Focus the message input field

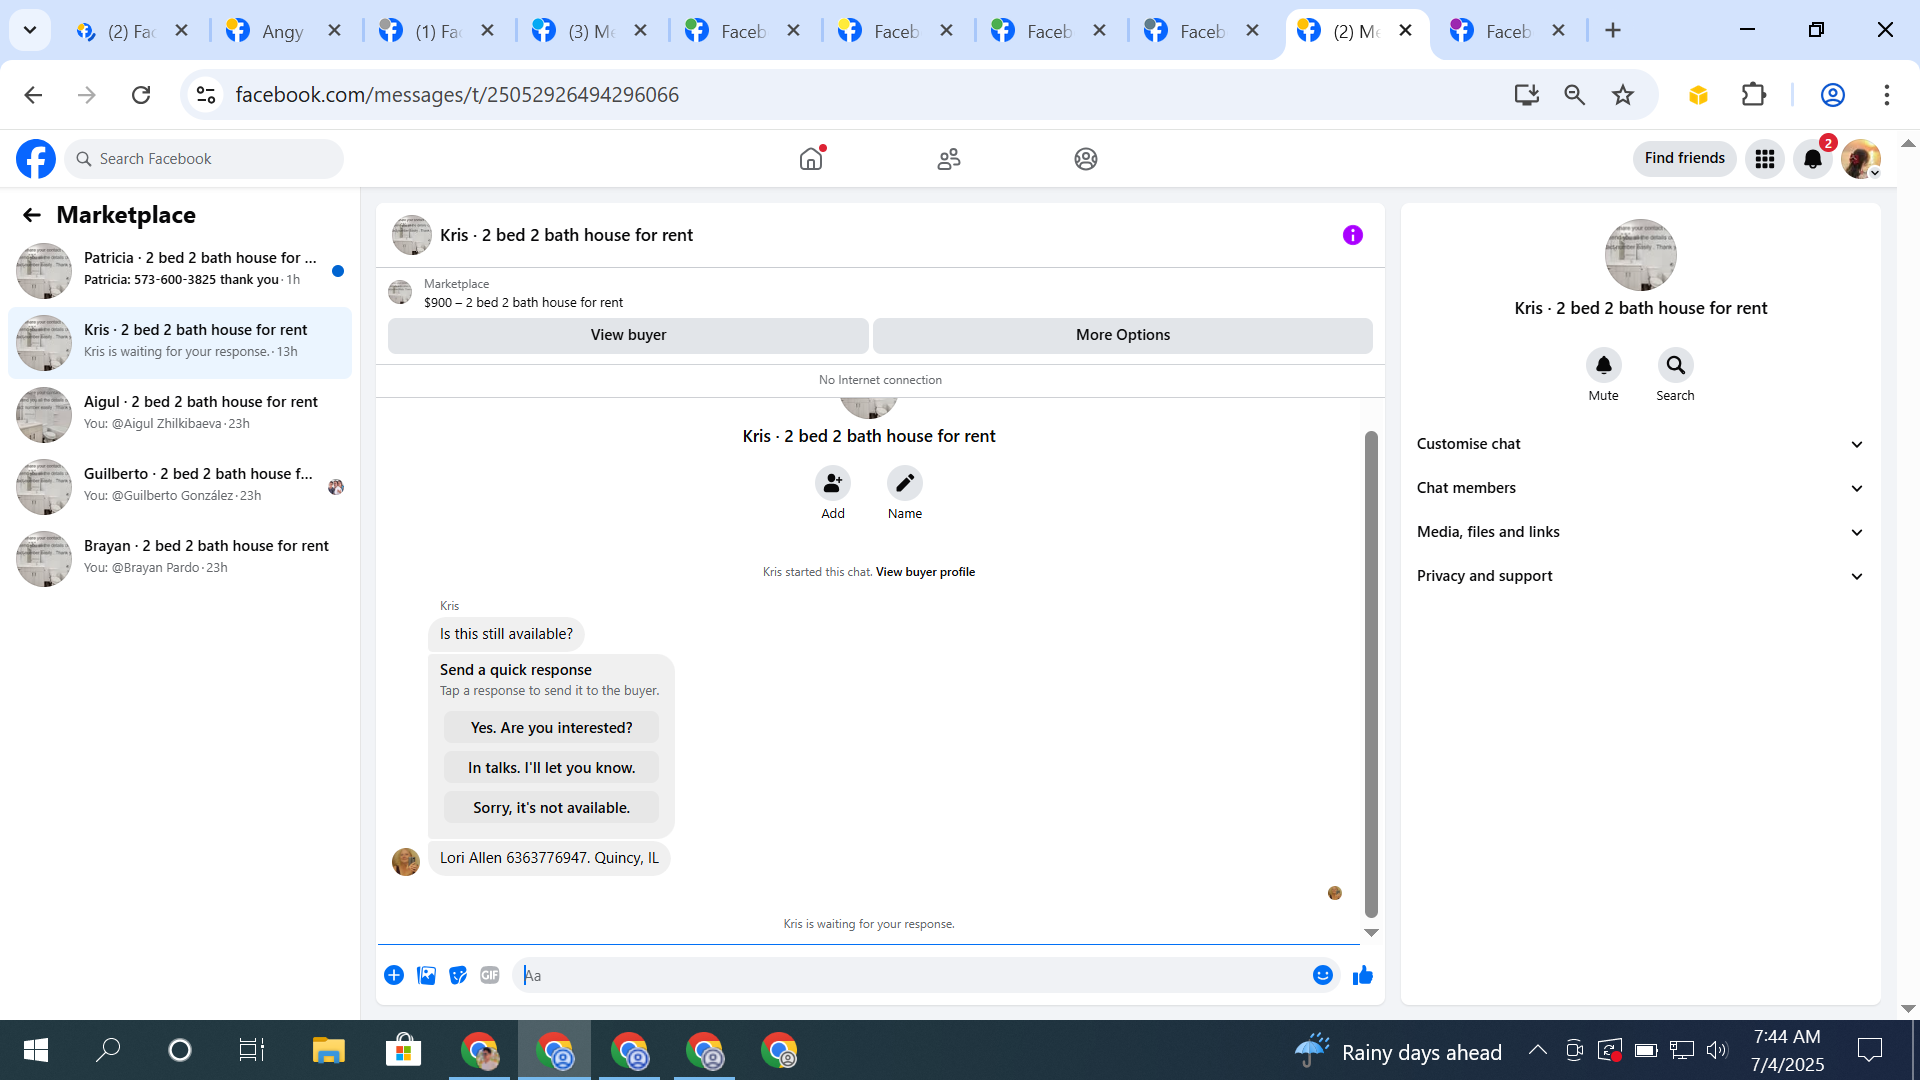(x=910, y=975)
